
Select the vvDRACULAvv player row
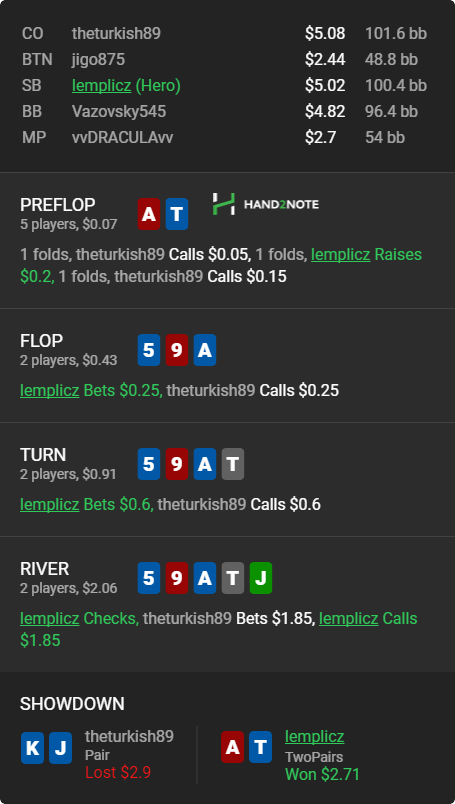tap(225, 137)
